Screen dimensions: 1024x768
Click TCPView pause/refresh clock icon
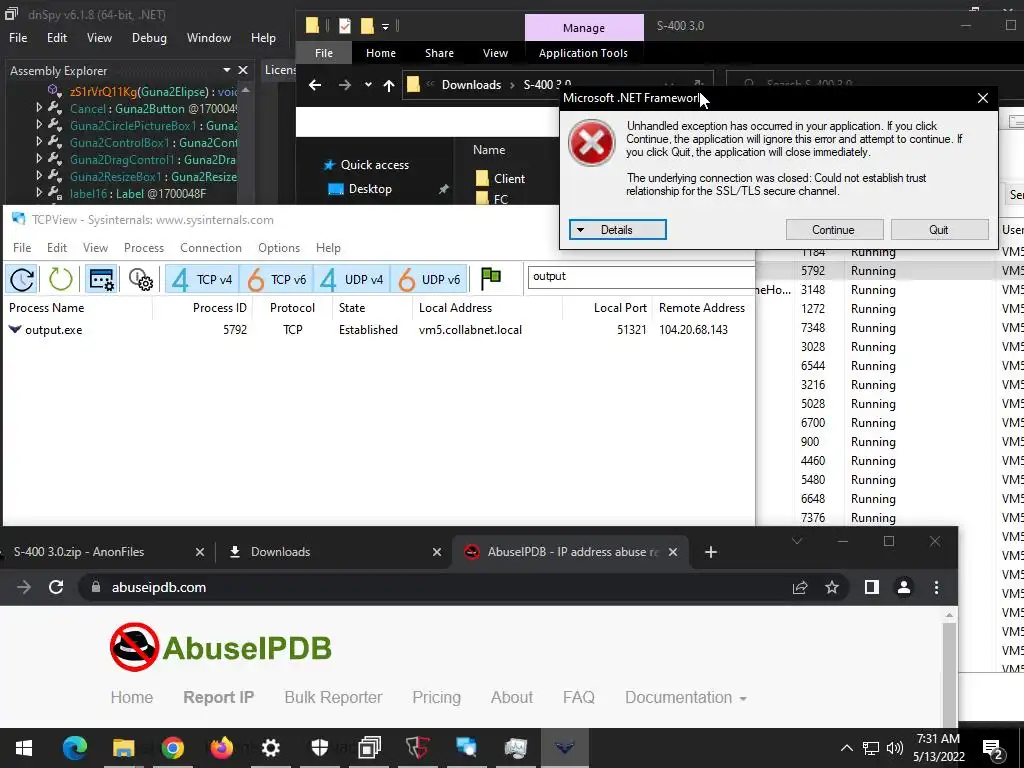click(22, 280)
